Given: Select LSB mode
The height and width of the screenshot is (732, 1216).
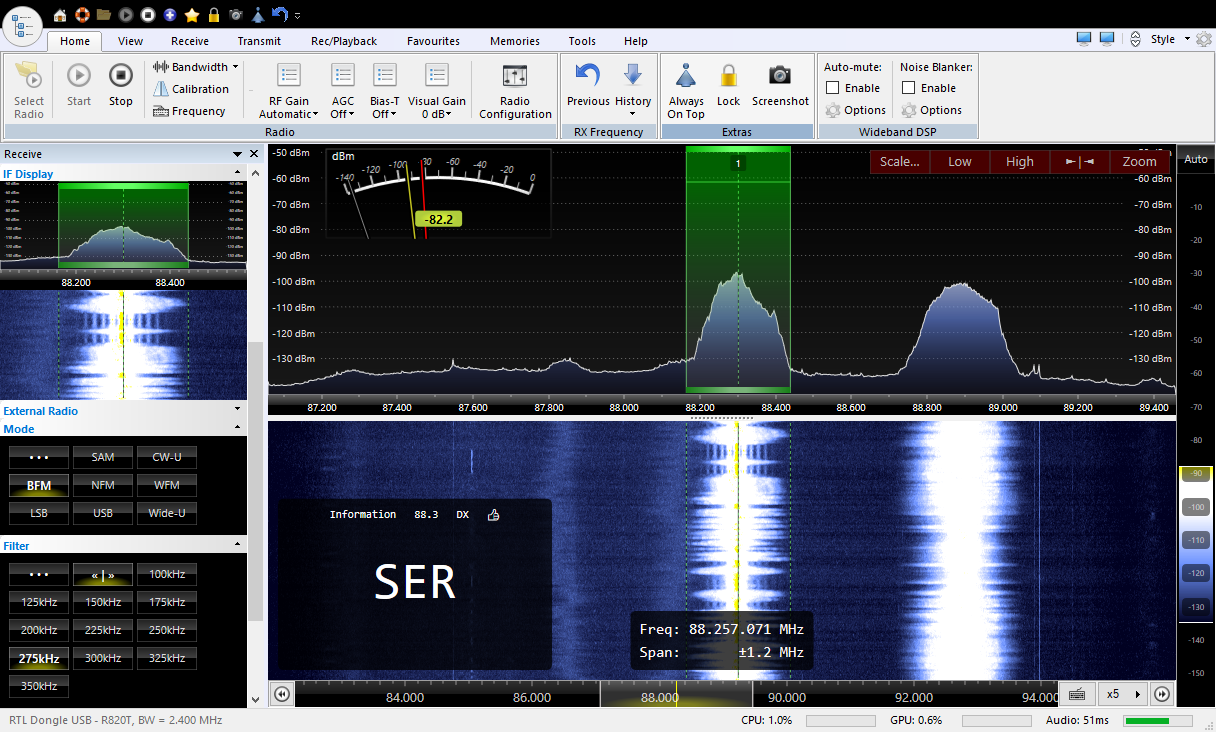Looking at the screenshot, I should [x=39, y=513].
